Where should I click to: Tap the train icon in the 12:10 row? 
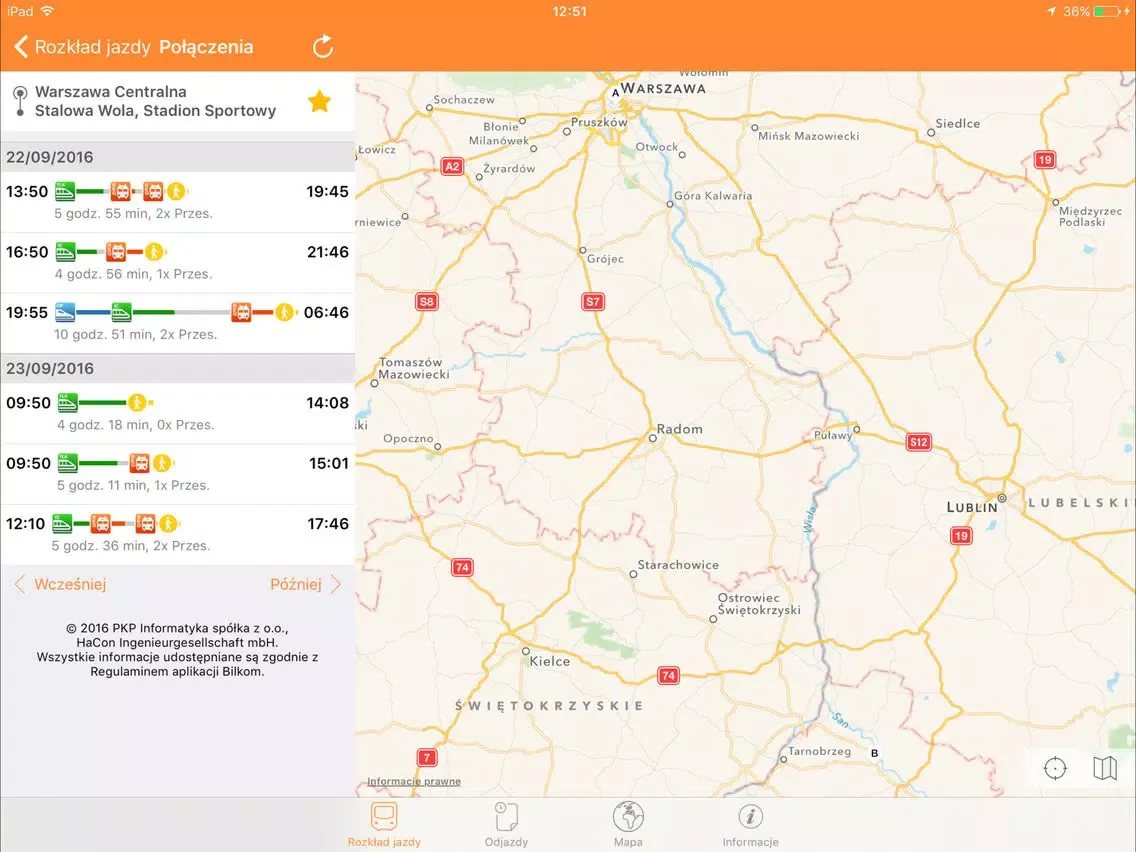[x=62, y=523]
